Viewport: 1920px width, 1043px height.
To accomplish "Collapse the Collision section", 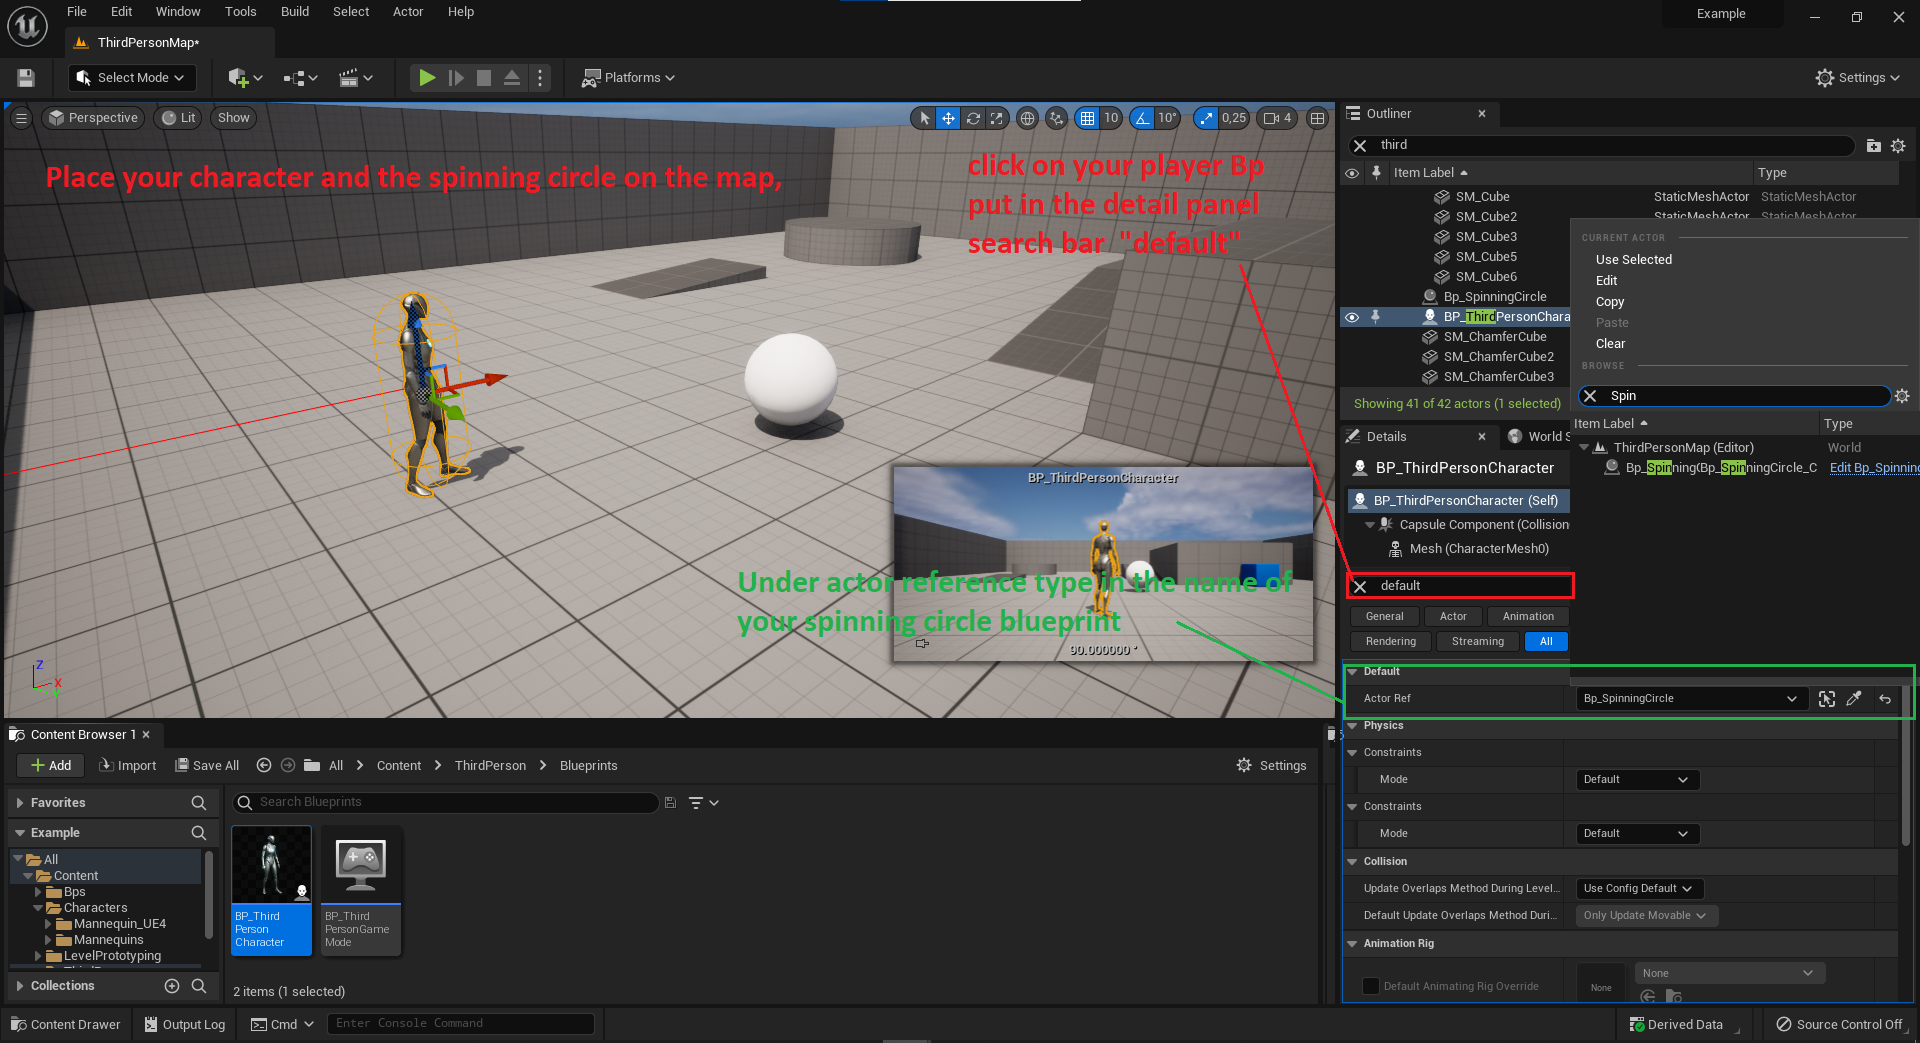I will pyautogui.click(x=1353, y=862).
